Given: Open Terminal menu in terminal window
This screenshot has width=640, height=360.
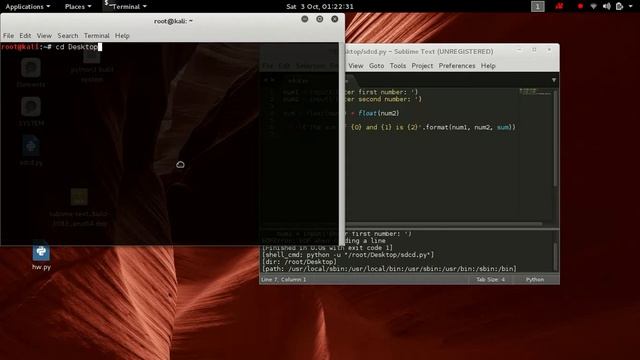Looking at the screenshot, I should pyautogui.click(x=96, y=36).
